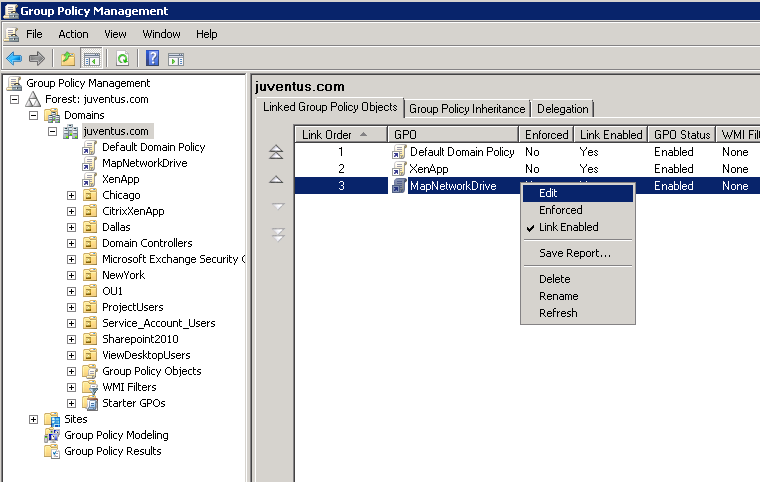Choose Edit in the context menu
This screenshot has width=760, height=482.
tap(577, 193)
